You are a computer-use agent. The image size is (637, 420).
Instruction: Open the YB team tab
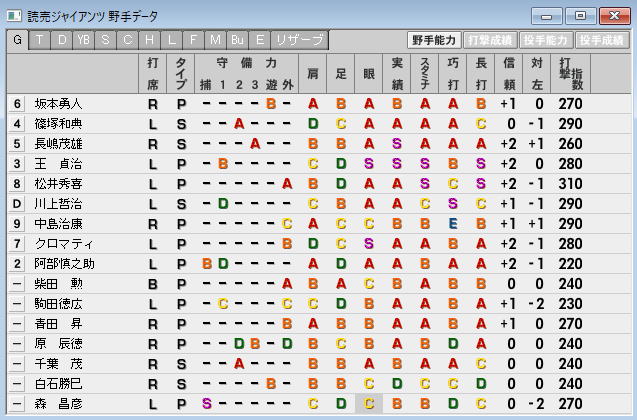click(83, 40)
